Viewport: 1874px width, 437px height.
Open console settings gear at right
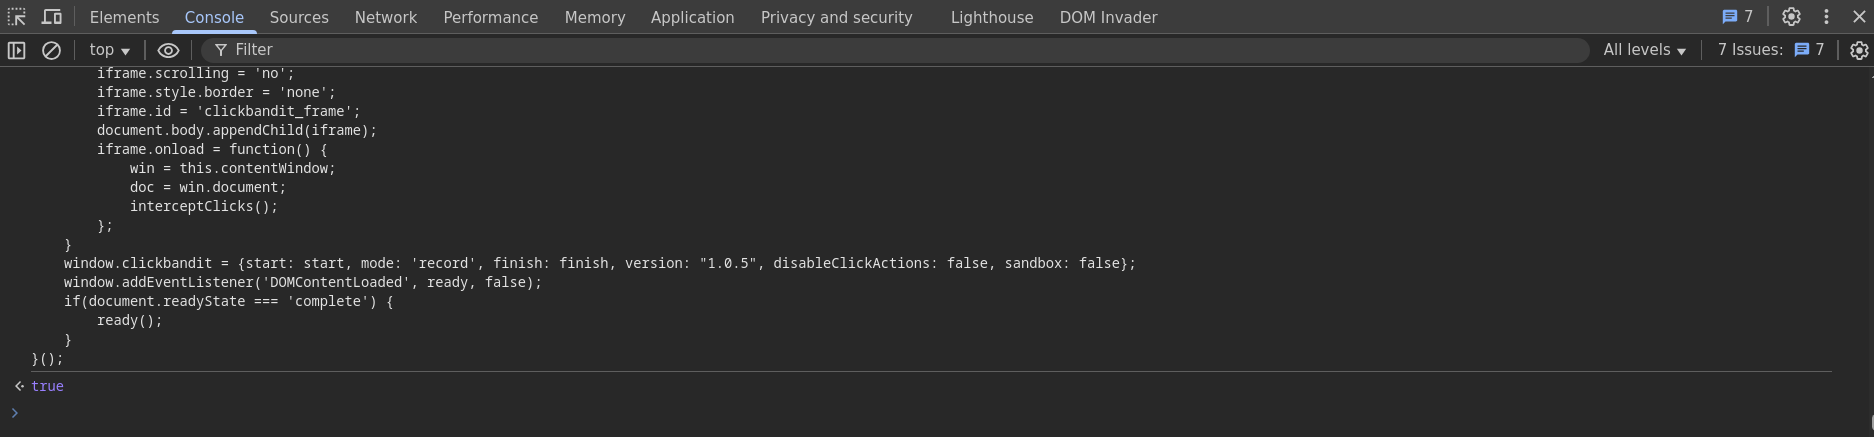click(1859, 50)
